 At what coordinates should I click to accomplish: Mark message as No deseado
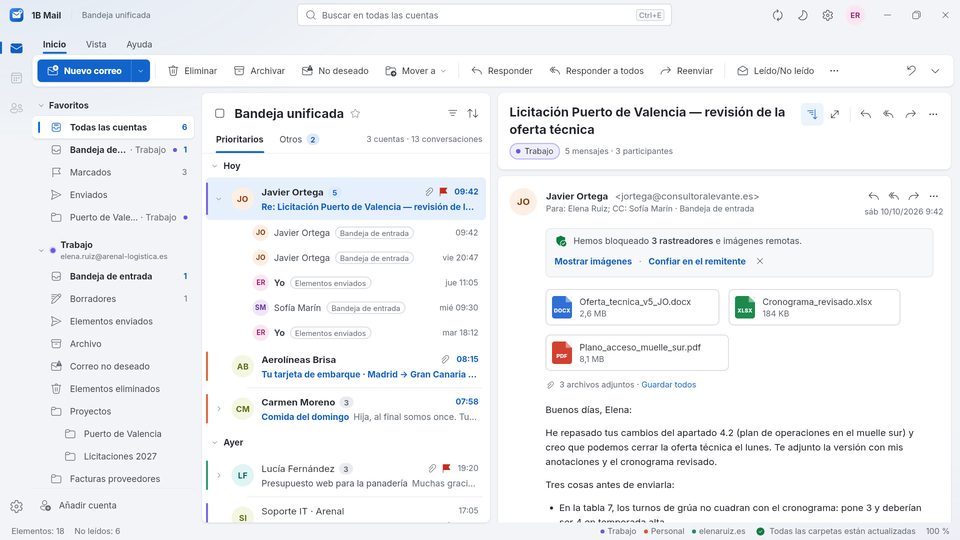[x=335, y=71]
